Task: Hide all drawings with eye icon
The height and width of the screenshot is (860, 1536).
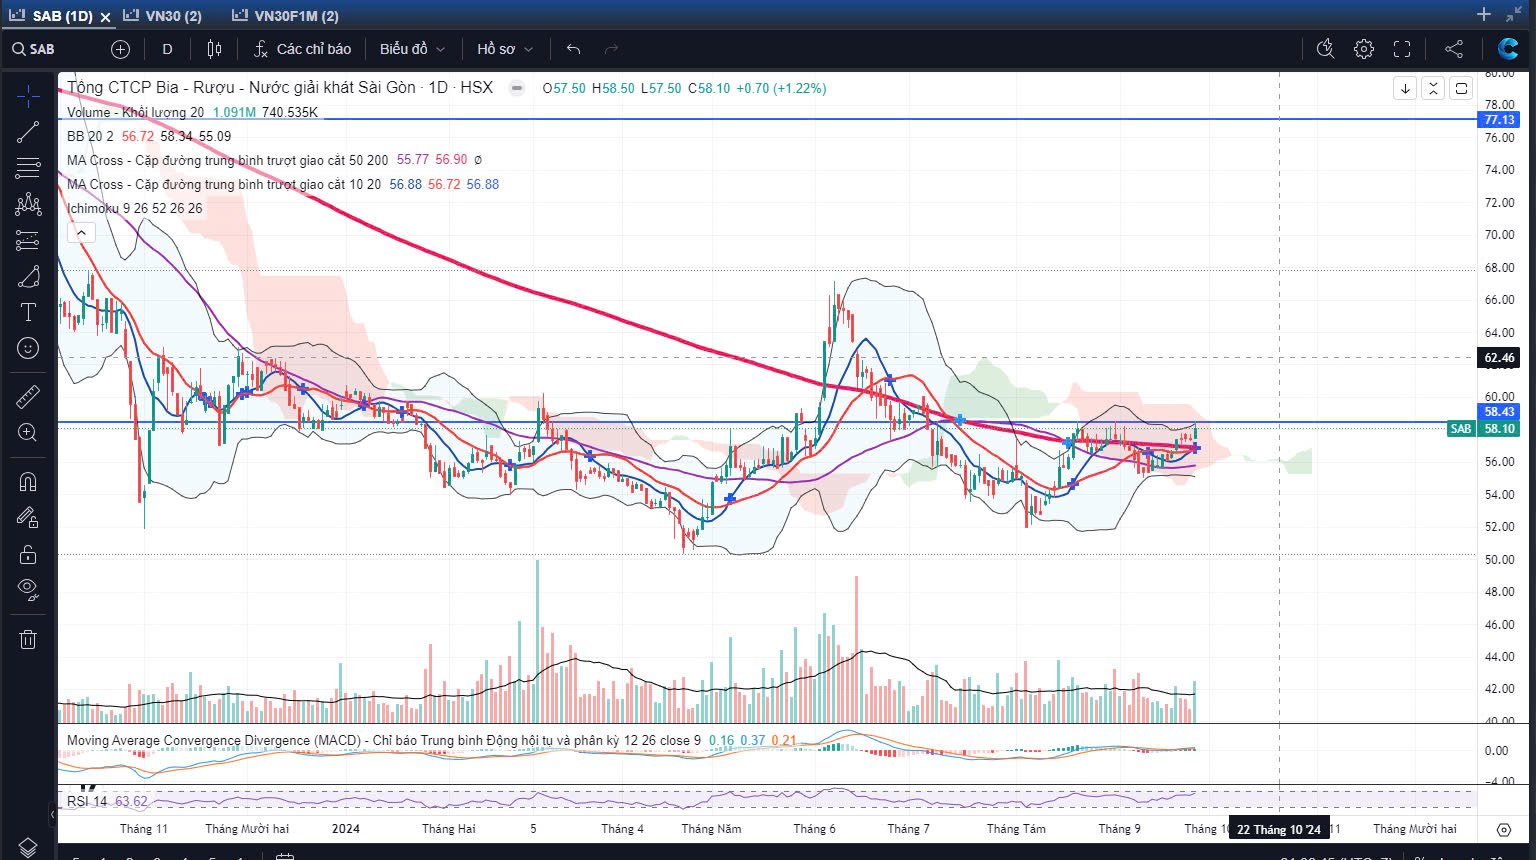Action: pyautogui.click(x=28, y=590)
